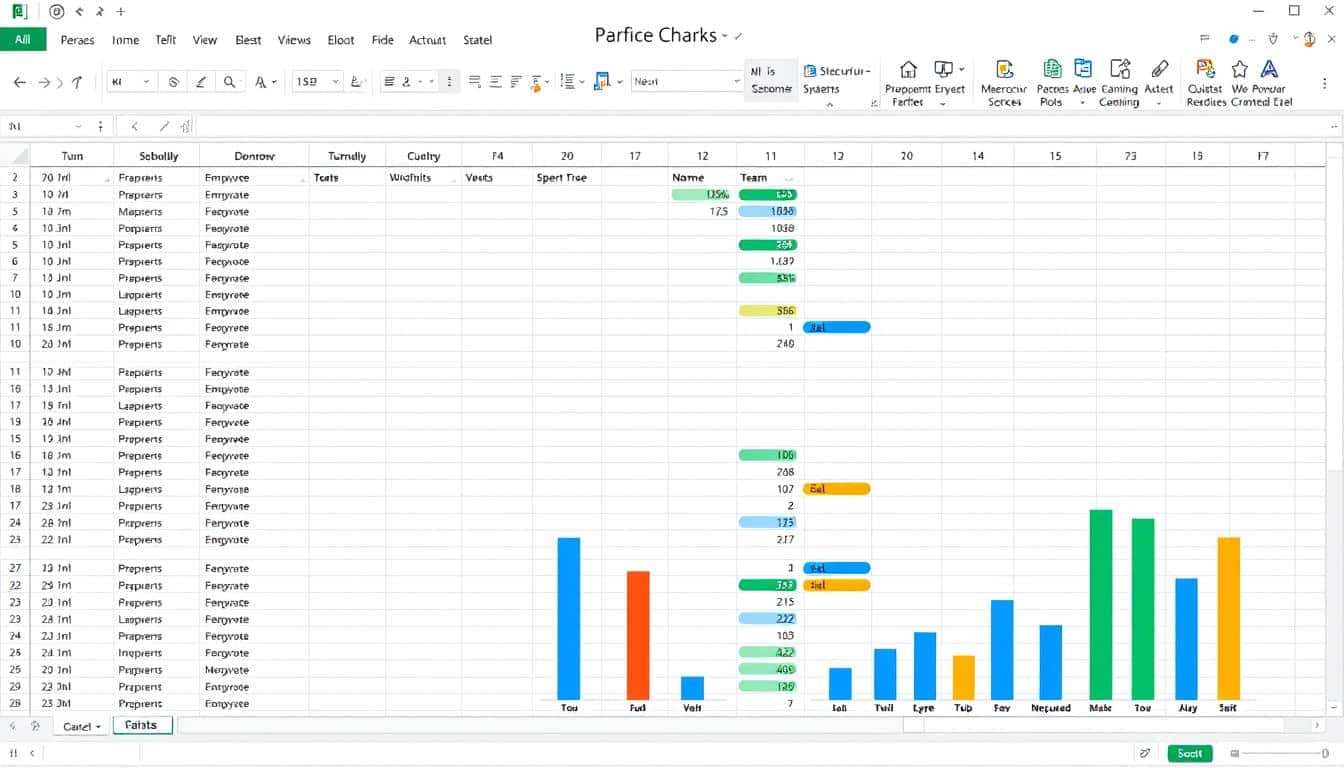Open the Peraes menu tab
This screenshot has height=768, width=1344.
click(78, 40)
